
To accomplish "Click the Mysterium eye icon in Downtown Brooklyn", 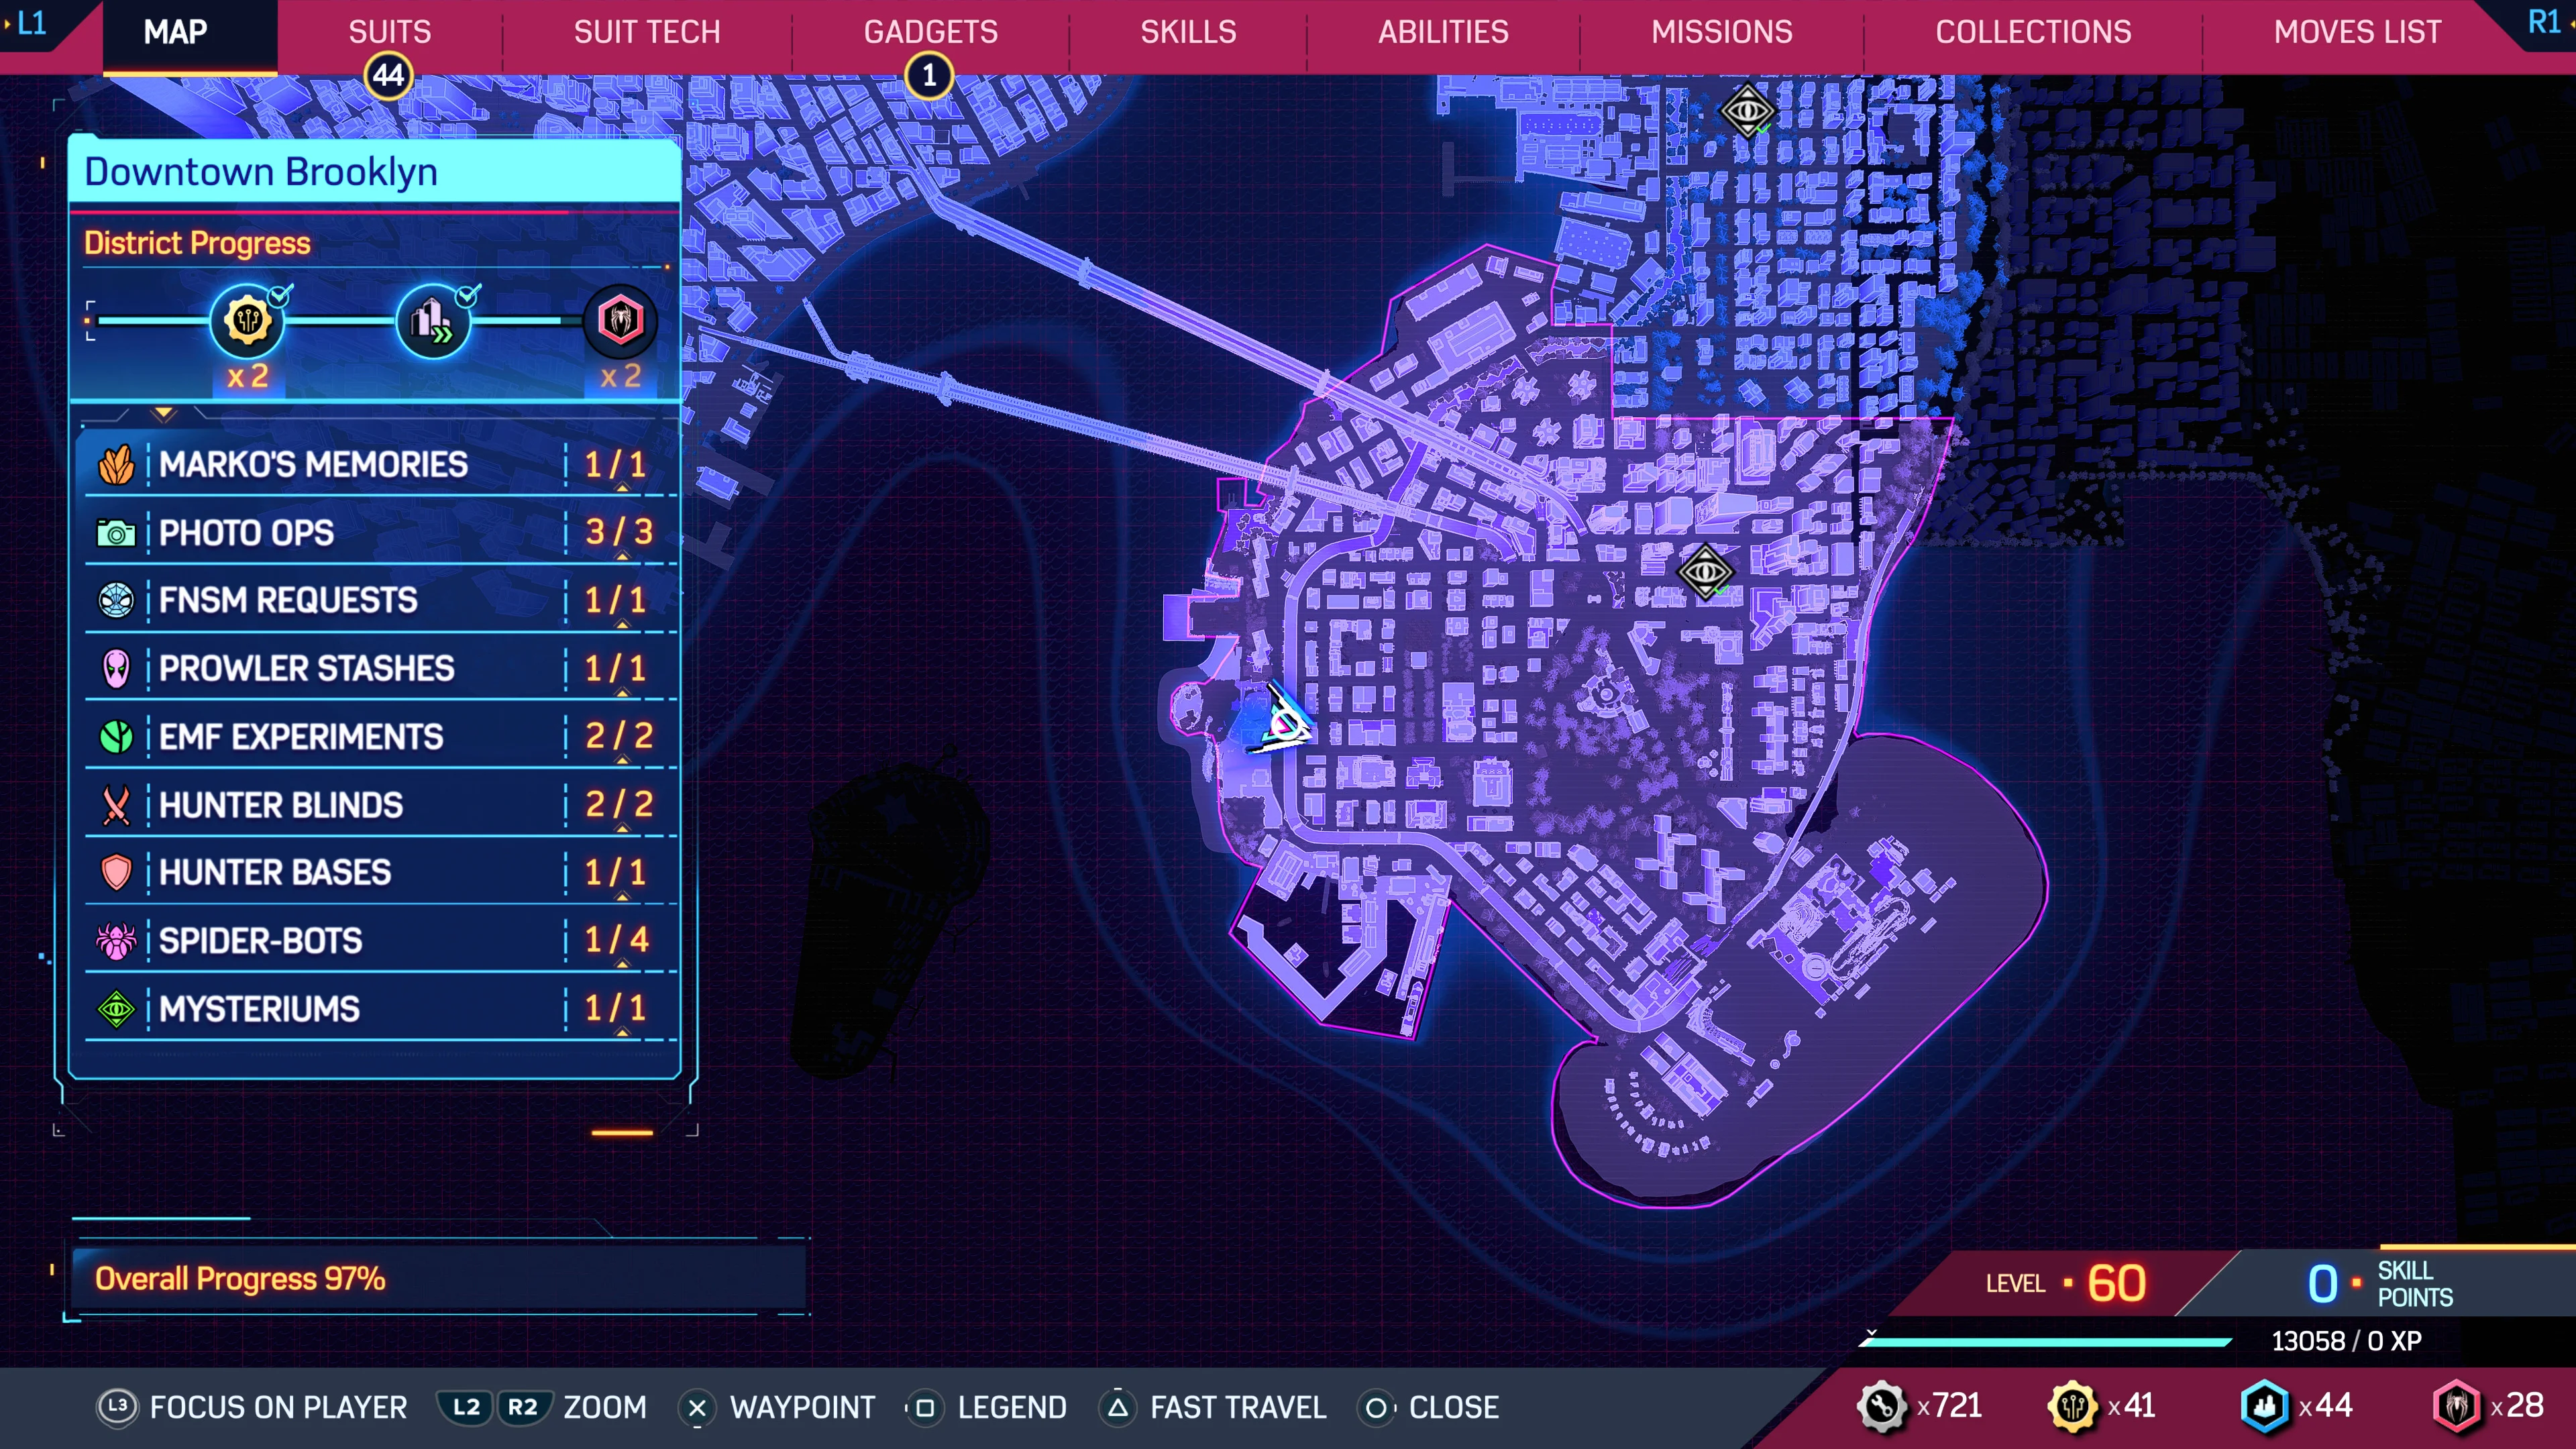I will click(1705, 571).
